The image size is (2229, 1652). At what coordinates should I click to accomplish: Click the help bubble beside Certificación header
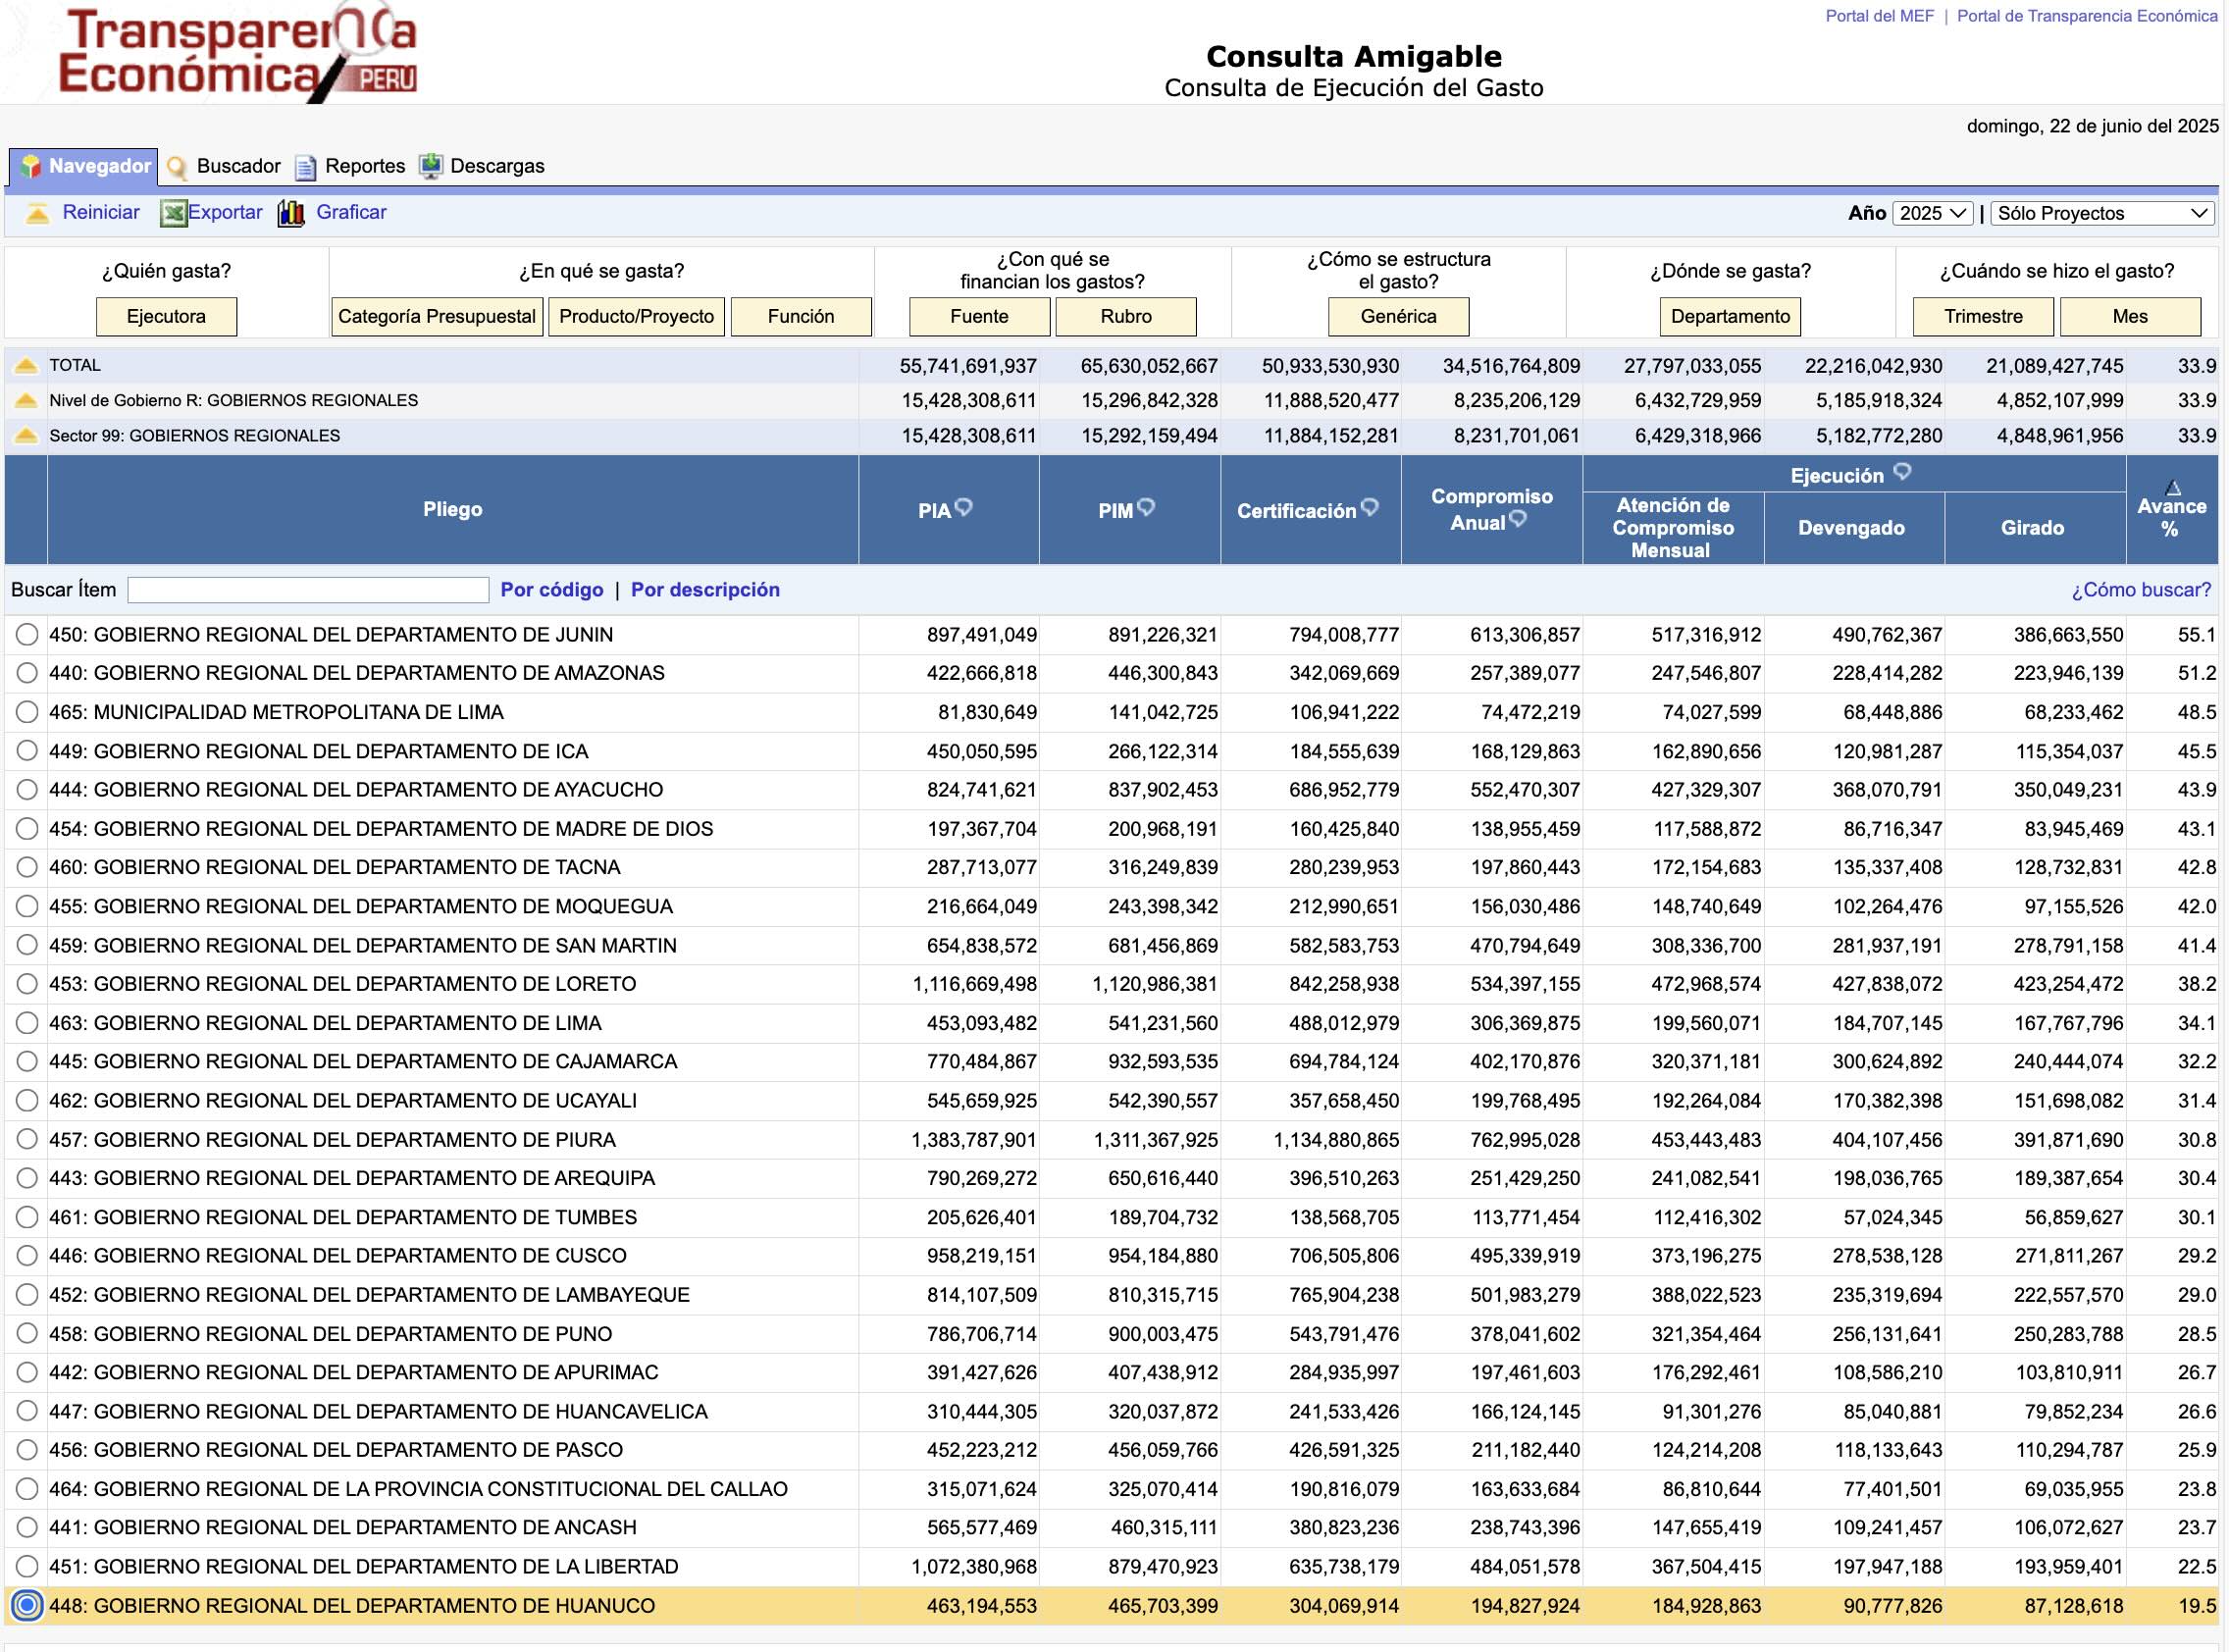pos(1370,507)
